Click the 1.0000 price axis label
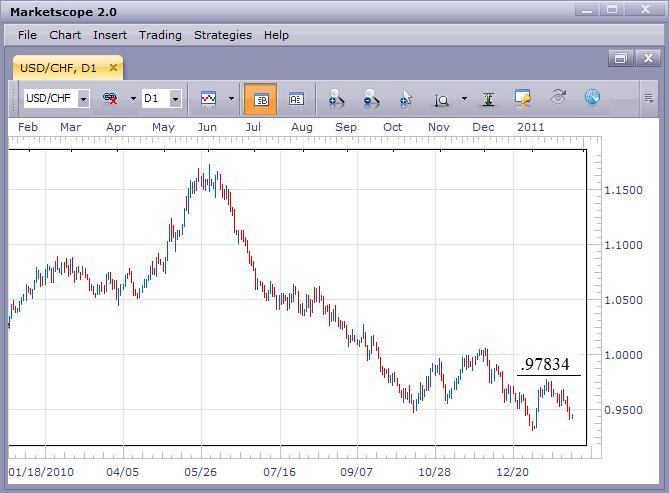Image resolution: width=669 pixels, height=493 pixels. click(x=623, y=355)
